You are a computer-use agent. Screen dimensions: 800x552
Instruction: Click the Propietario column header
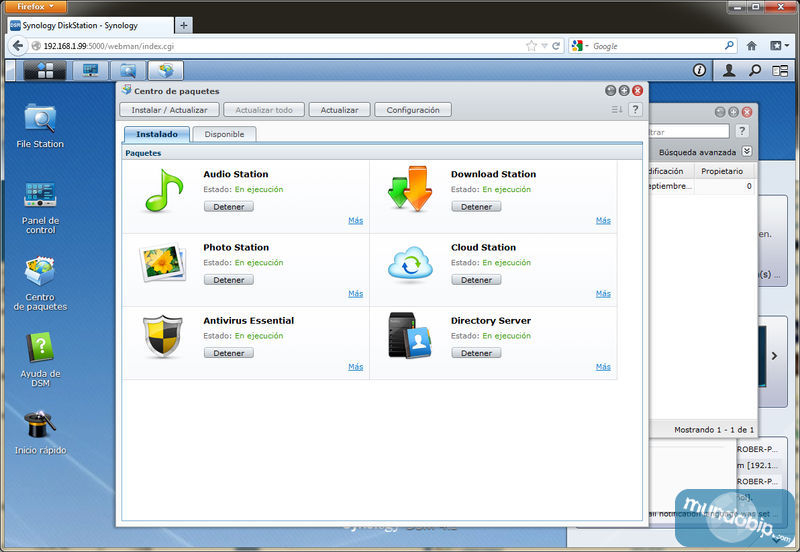tap(724, 171)
